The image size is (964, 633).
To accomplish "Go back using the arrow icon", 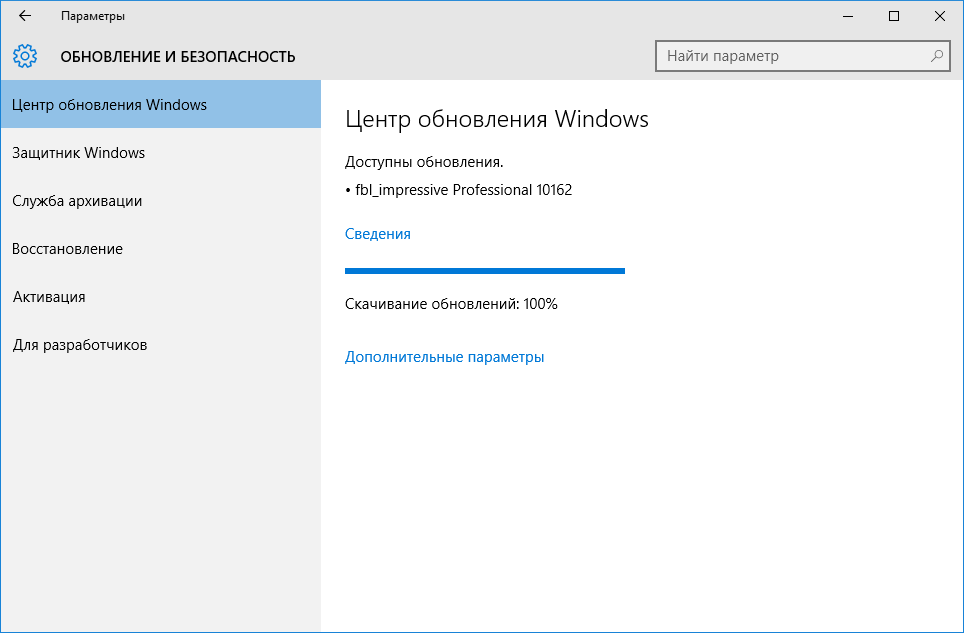I will pos(25,16).
